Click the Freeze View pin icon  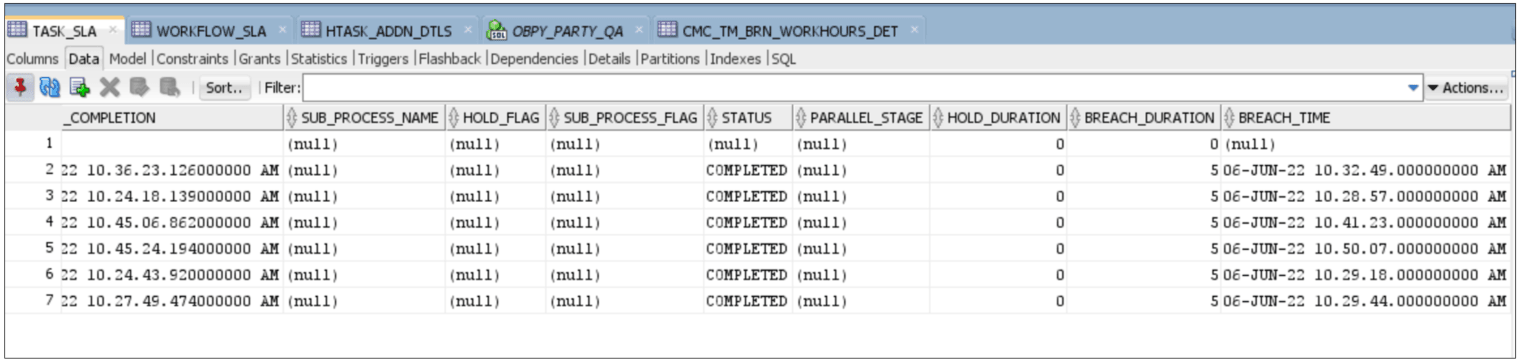coord(20,88)
